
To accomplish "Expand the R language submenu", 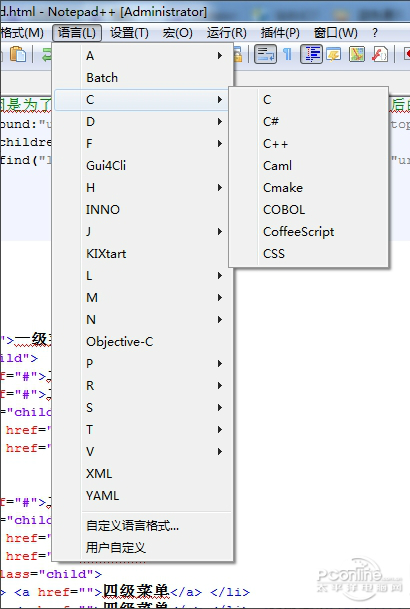I will [x=143, y=385].
